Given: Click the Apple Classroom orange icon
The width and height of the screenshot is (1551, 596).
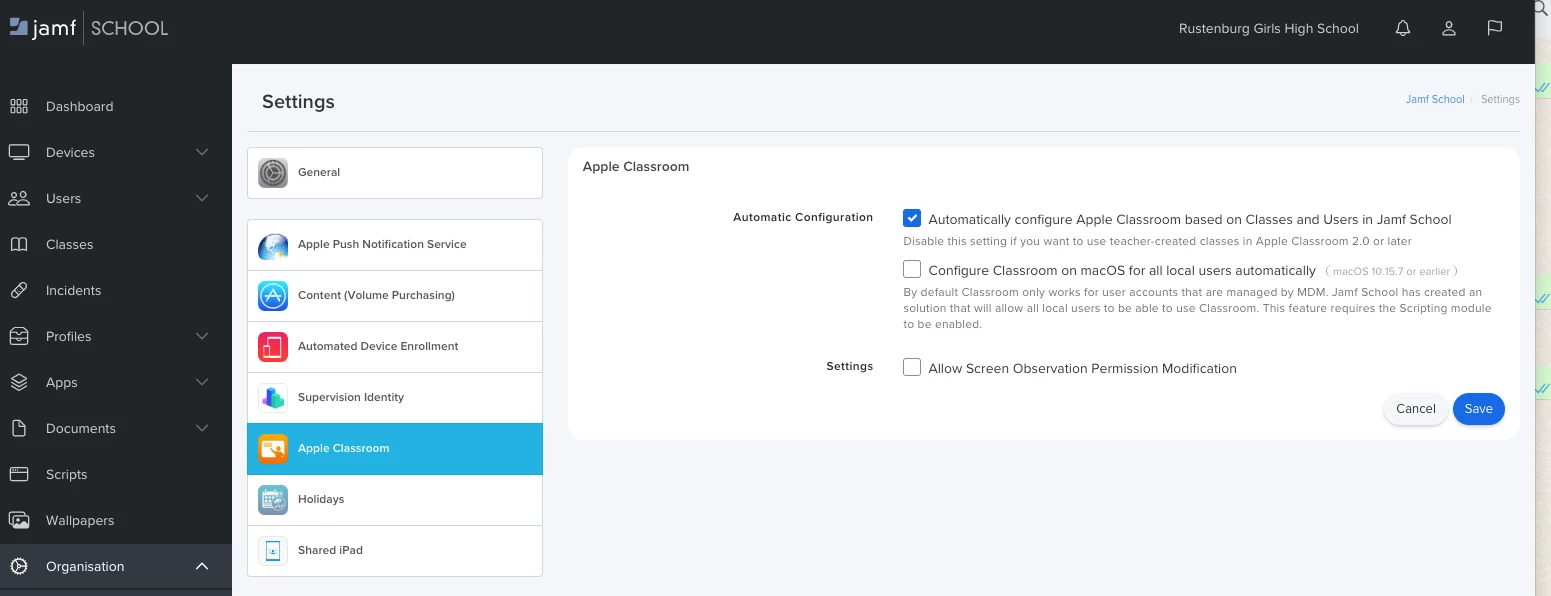Looking at the screenshot, I should coord(273,449).
